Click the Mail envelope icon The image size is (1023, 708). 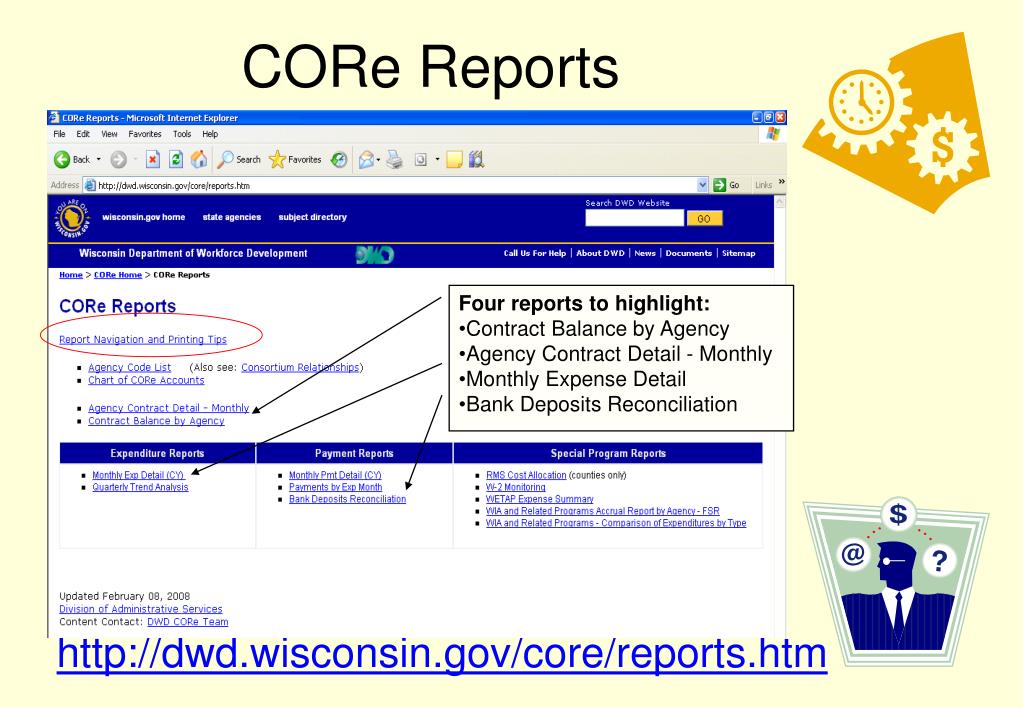366,159
